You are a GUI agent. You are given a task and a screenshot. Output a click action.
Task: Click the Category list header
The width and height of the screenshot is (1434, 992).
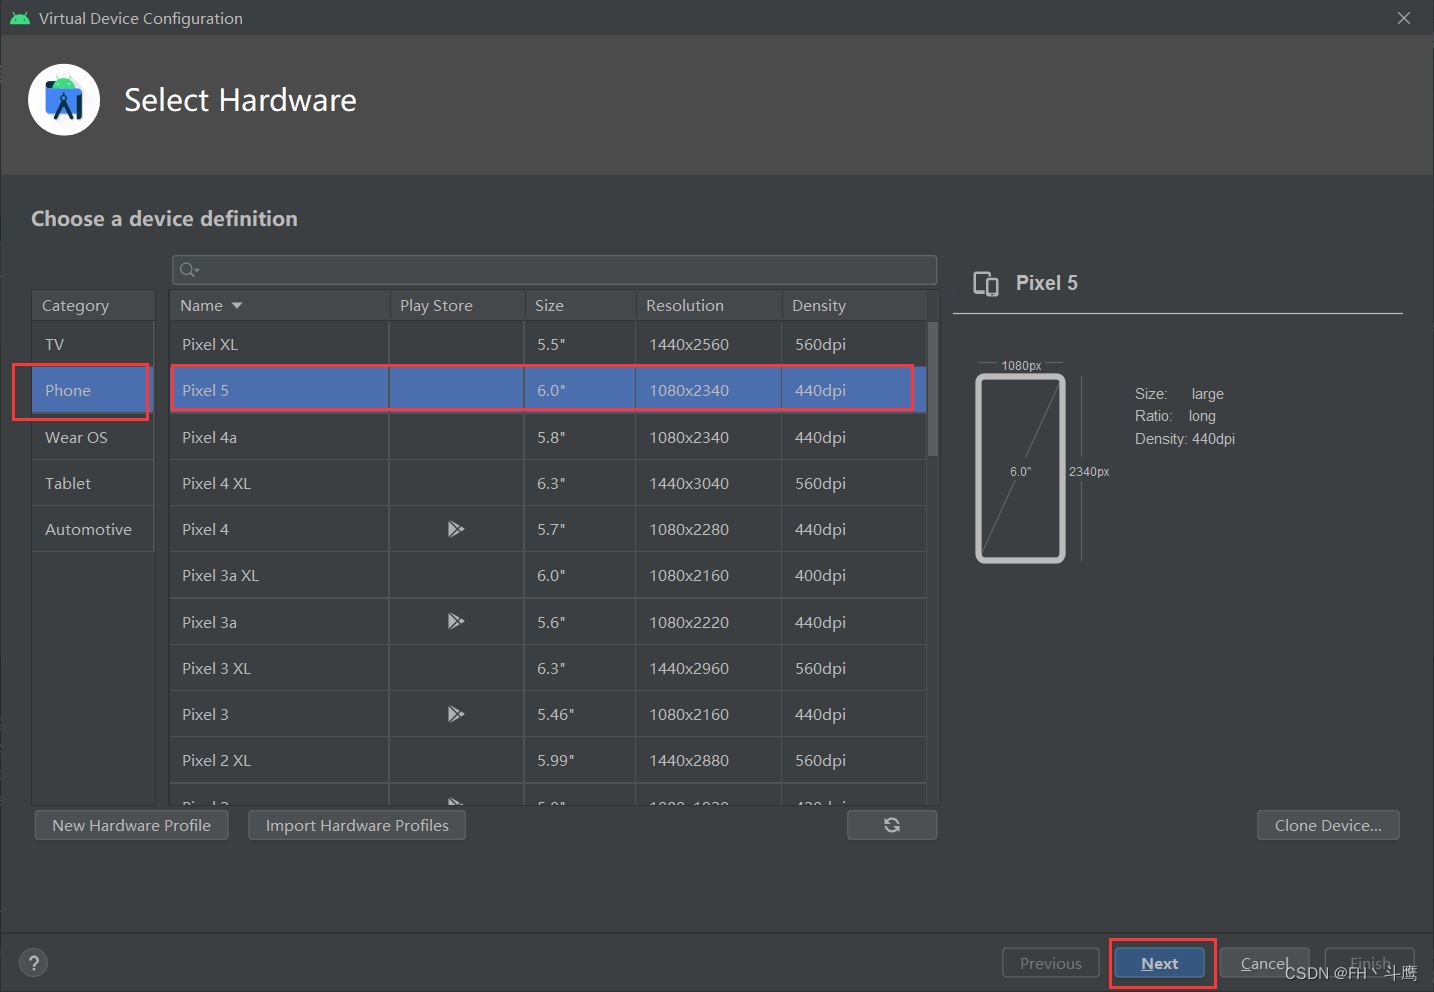click(x=93, y=305)
